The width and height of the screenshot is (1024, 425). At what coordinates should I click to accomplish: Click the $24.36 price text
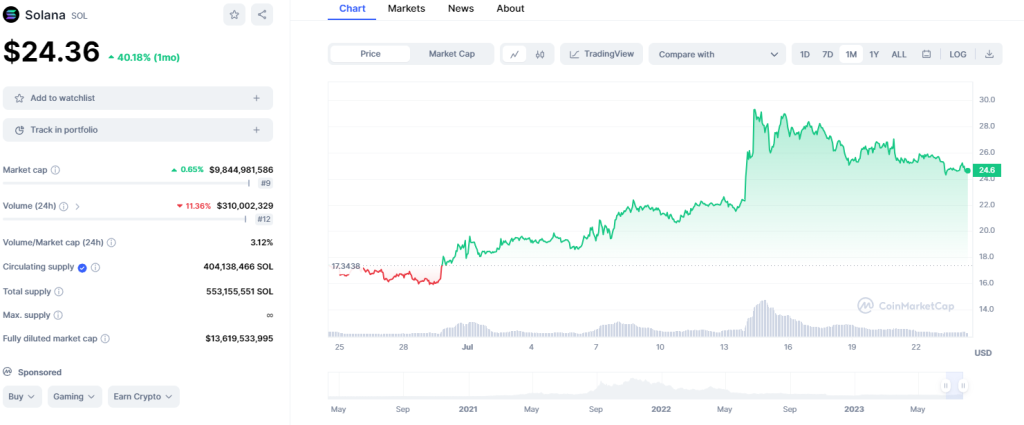[52, 52]
